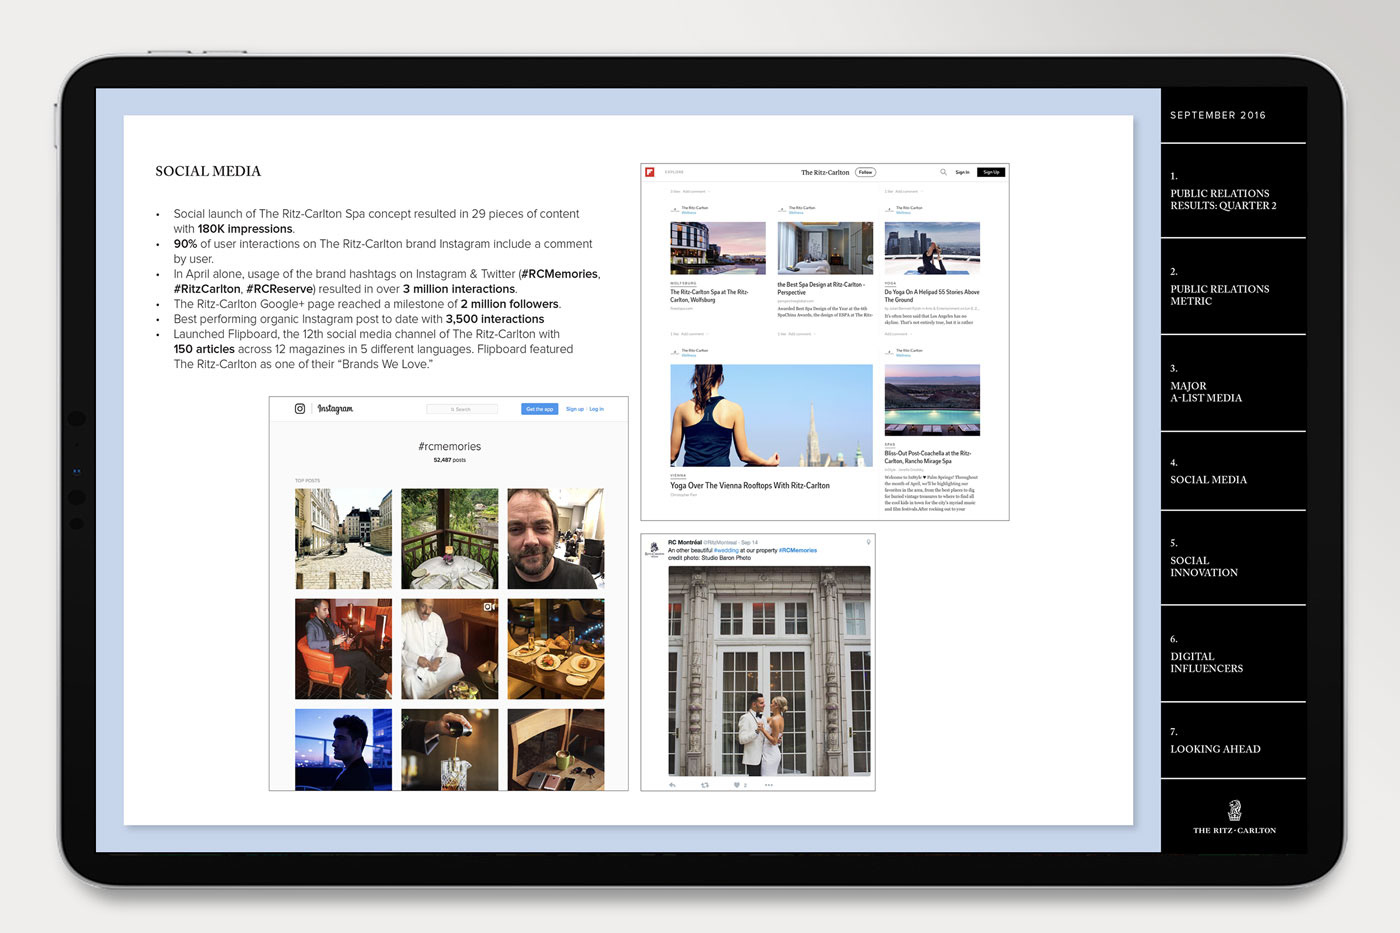Image resolution: width=1400 pixels, height=933 pixels.
Task: Open Do Yoga On A Helipad article
Action: (932, 296)
